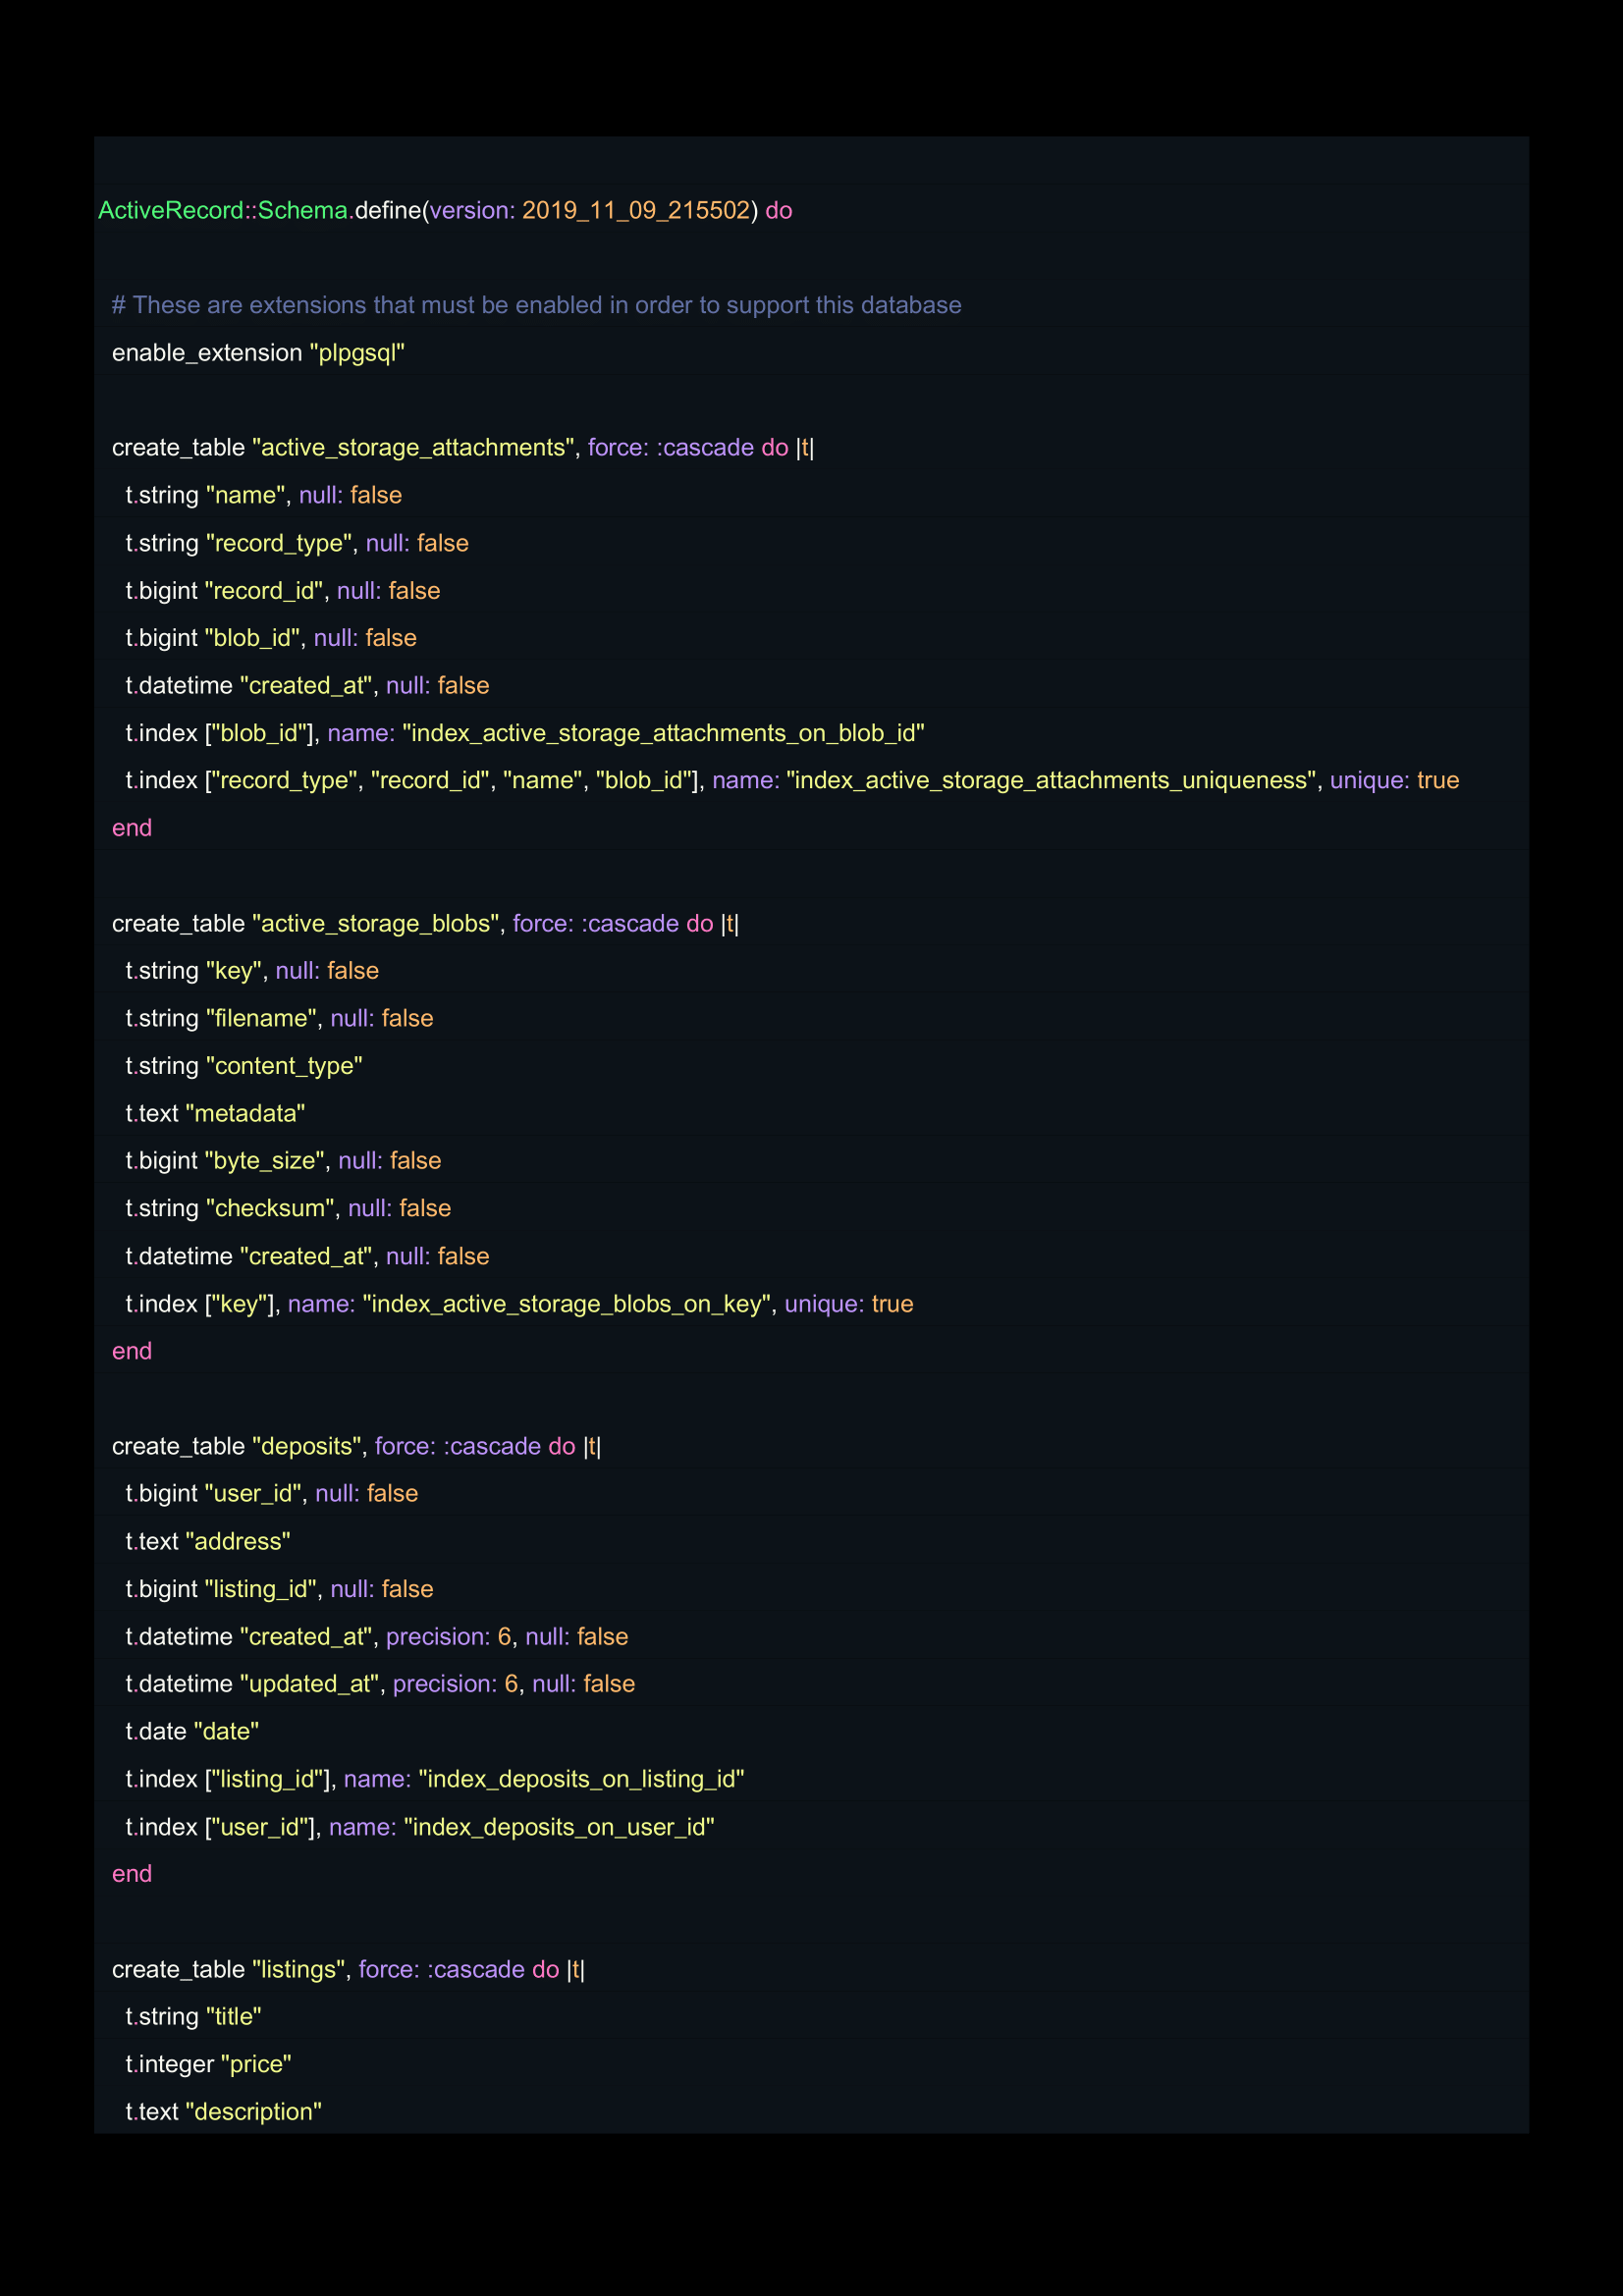Click create_table "active_storage_blobs" line
Image resolution: width=1623 pixels, height=2296 pixels.
click(425, 923)
